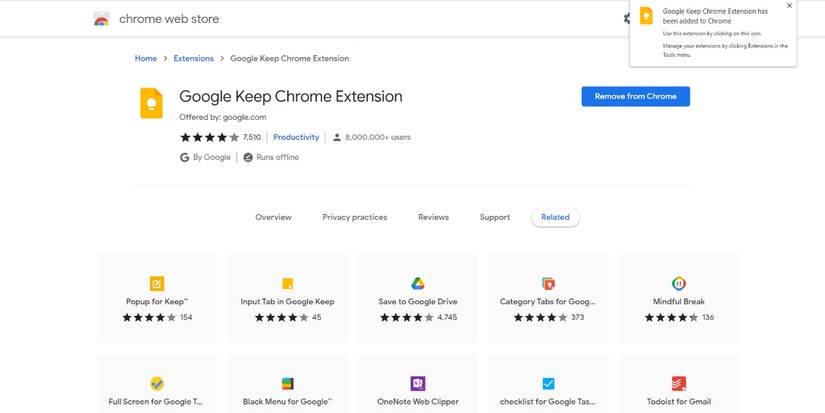Click the Remove from Chrome button
Viewport: 825px width, 413px height.
(635, 96)
